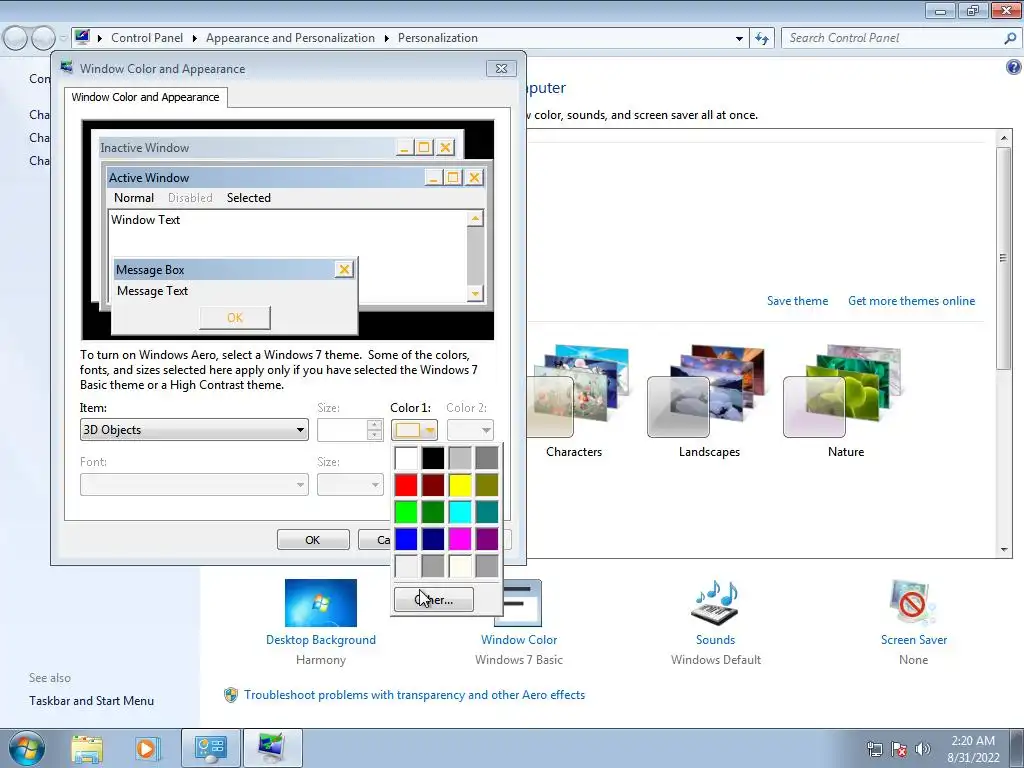
Task: Select the Landscapes theme
Action: pos(709,401)
